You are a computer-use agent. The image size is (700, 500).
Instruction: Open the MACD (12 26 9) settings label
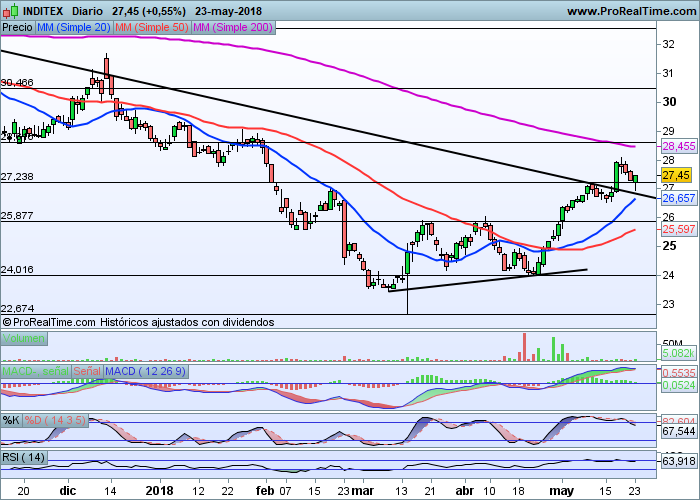tap(146, 371)
